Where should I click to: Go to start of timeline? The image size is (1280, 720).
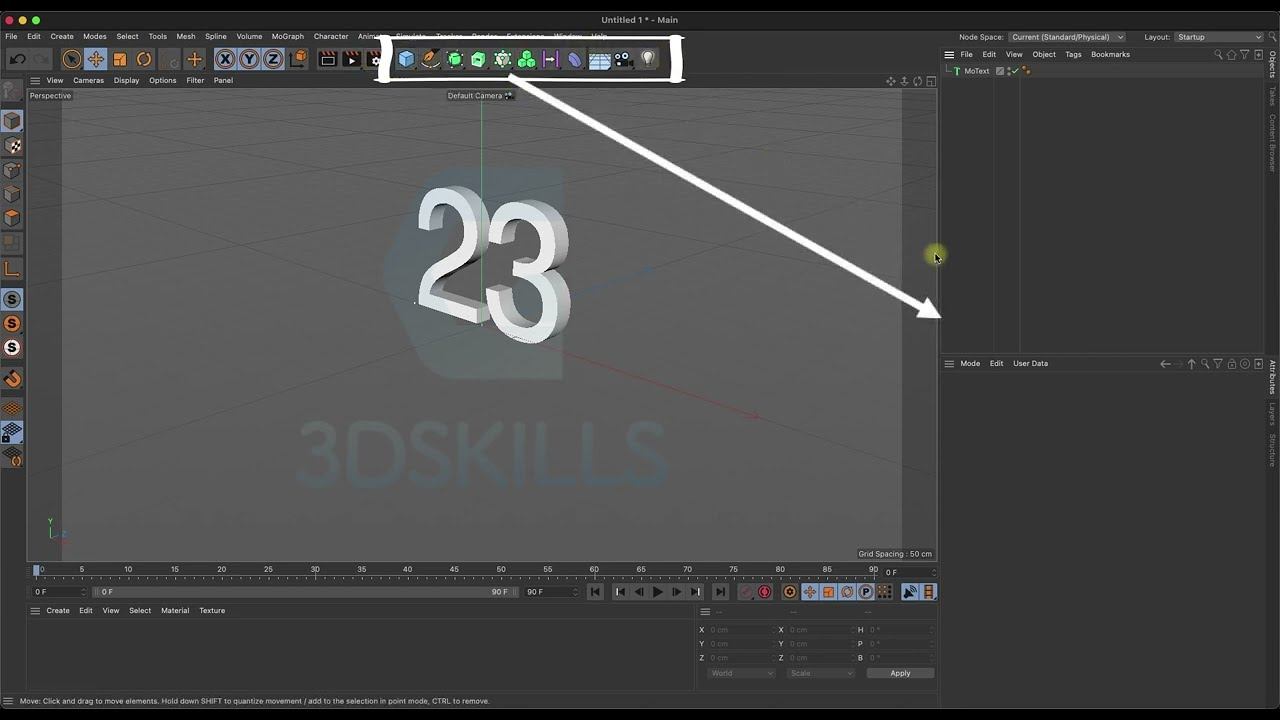pos(595,592)
